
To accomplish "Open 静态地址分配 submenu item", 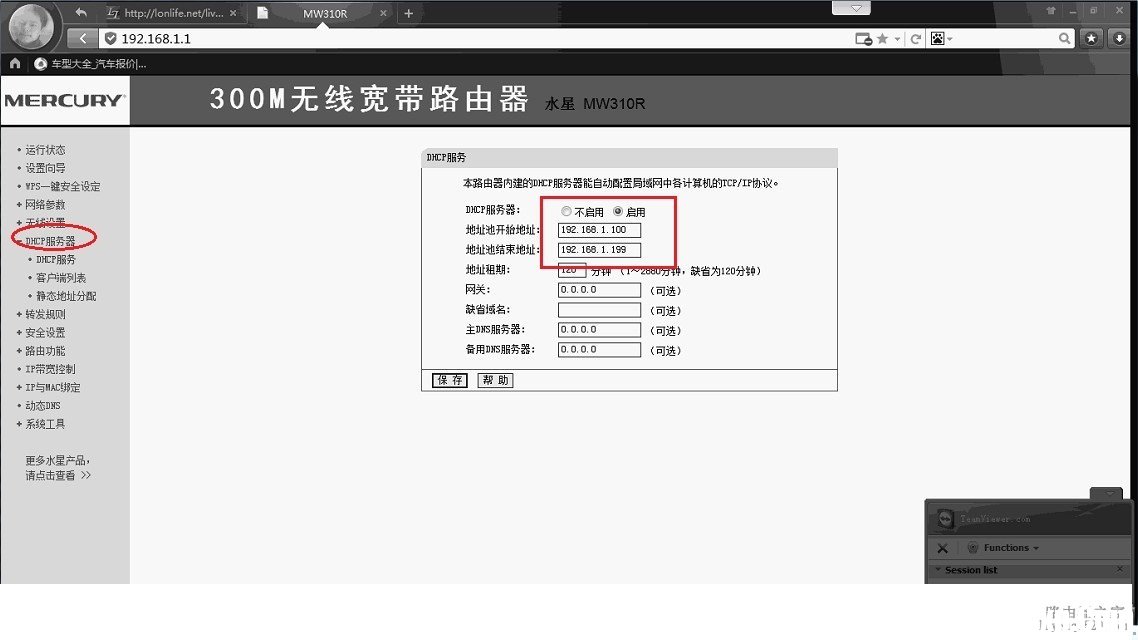I will [66, 296].
